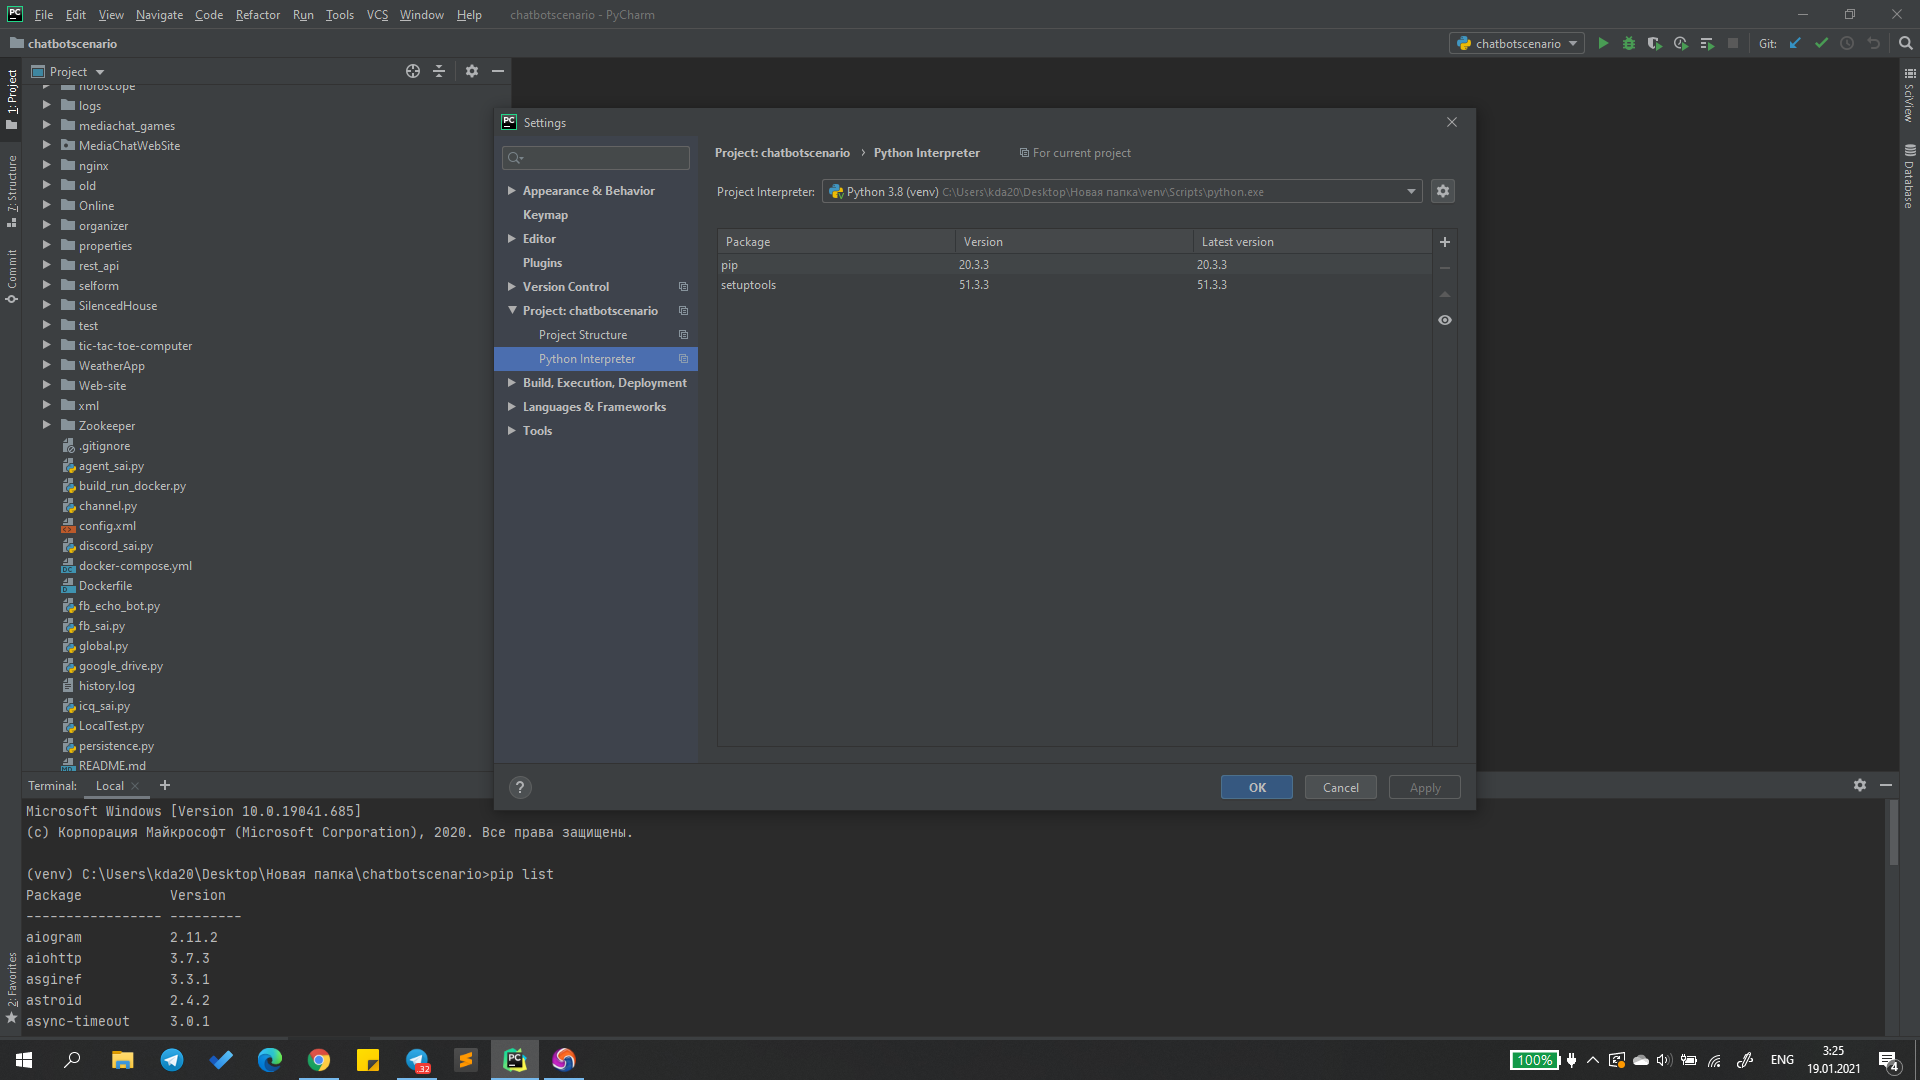Image resolution: width=1920 pixels, height=1080 pixels.
Task: Click the Git rollback icon
Action: click(x=1873, y=43)
